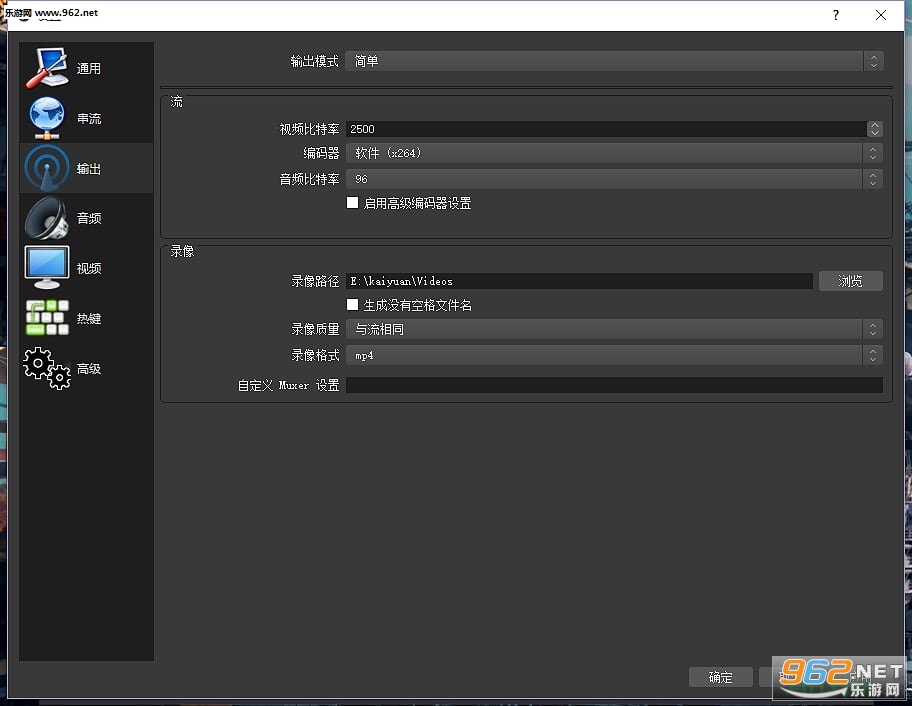Toggle 生成没有空格文件名 checkbox

pyautogui.click(x=352, y=305)
